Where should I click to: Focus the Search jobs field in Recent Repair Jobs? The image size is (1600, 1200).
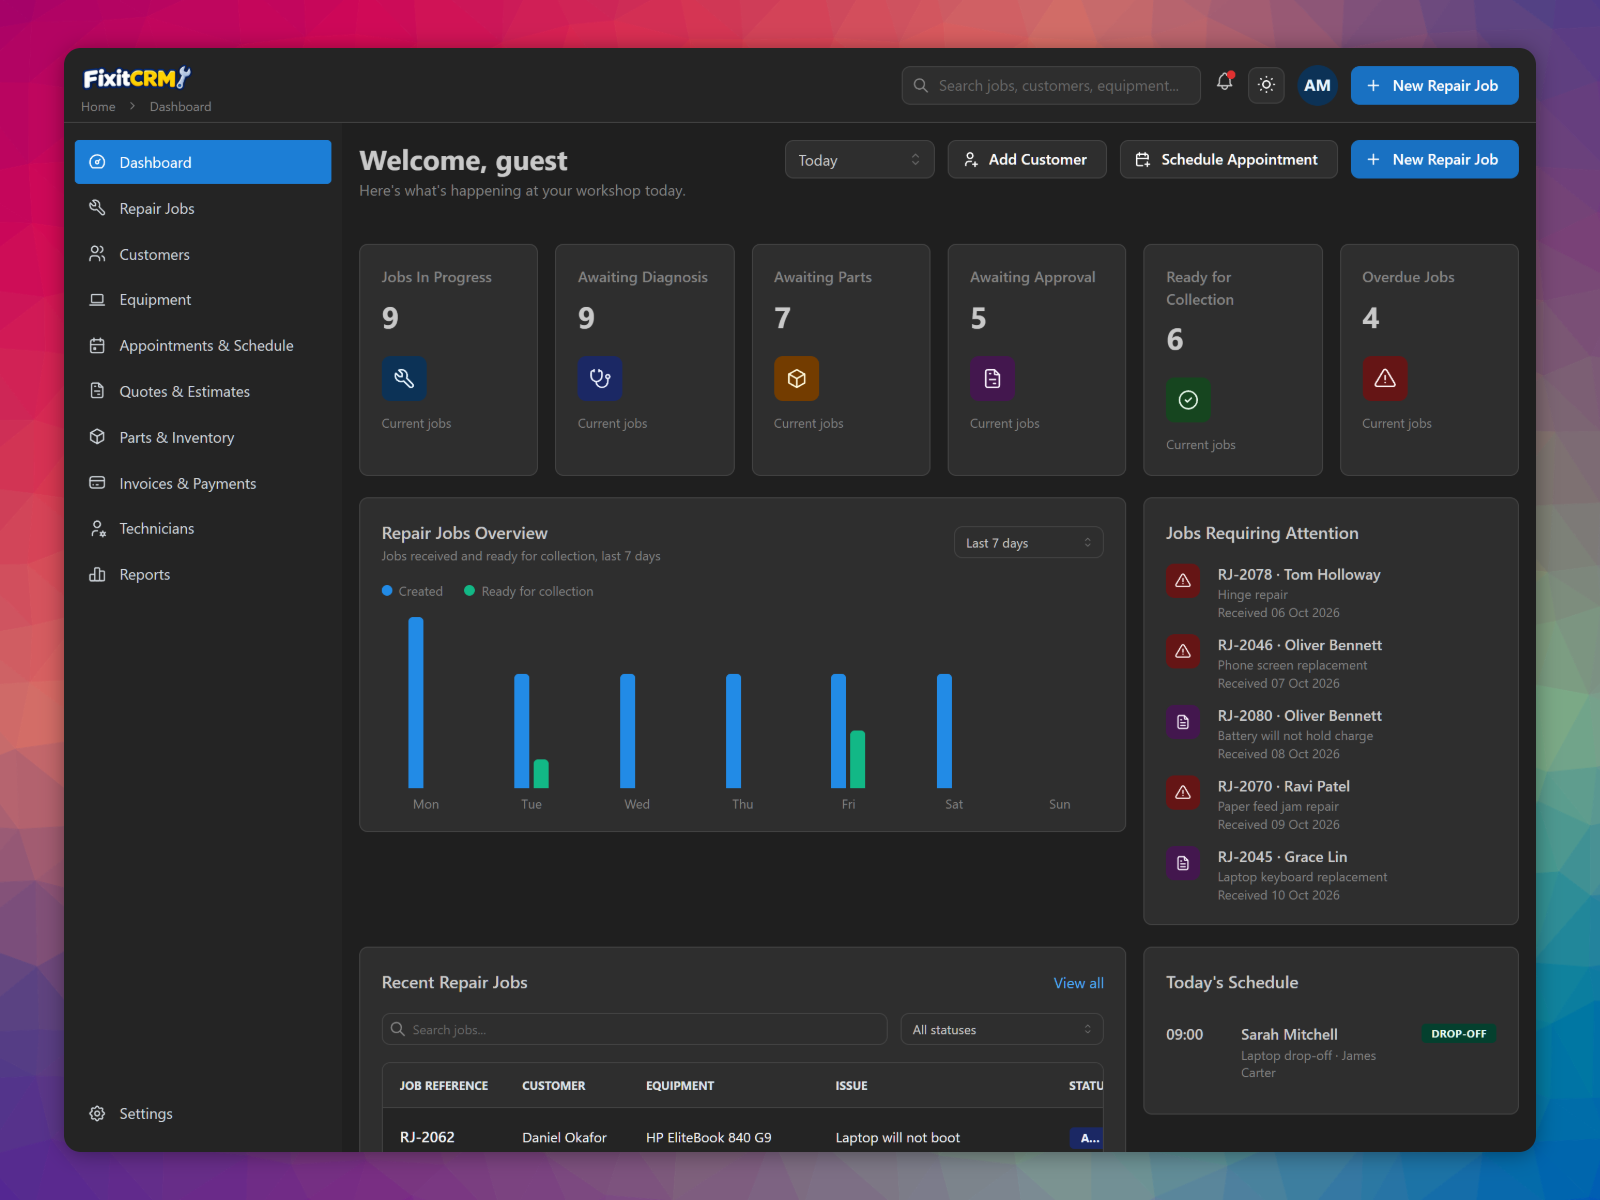click(634, 1030)
